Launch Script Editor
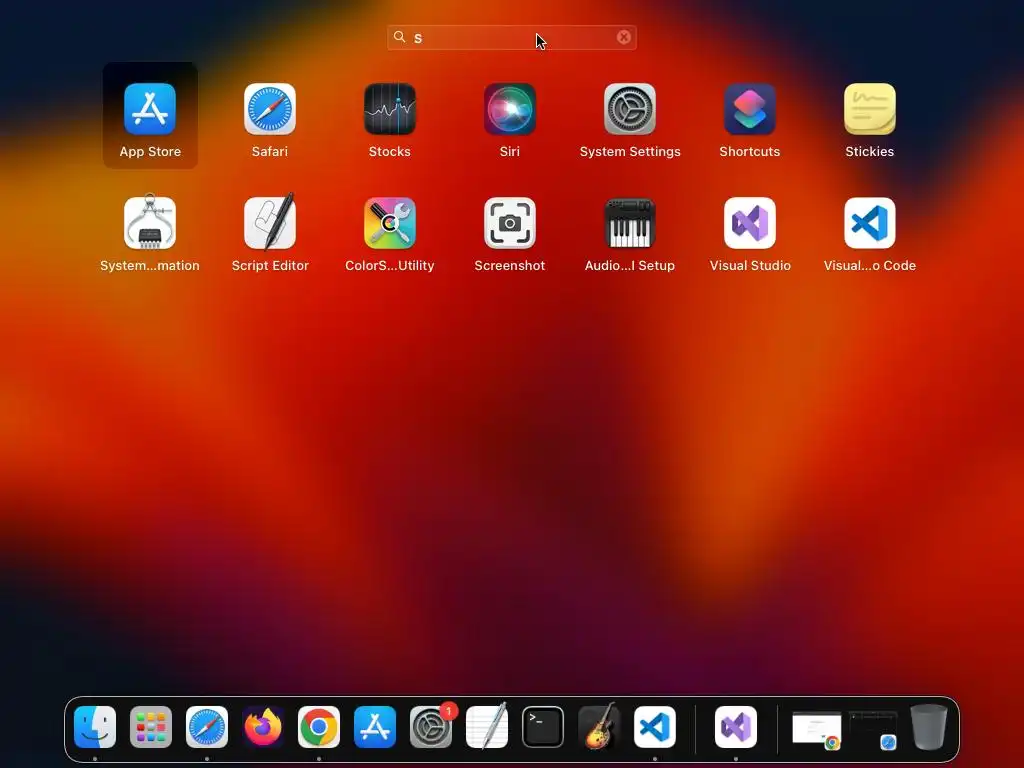This screenshot has width=1024, height=768. point(270,223)
